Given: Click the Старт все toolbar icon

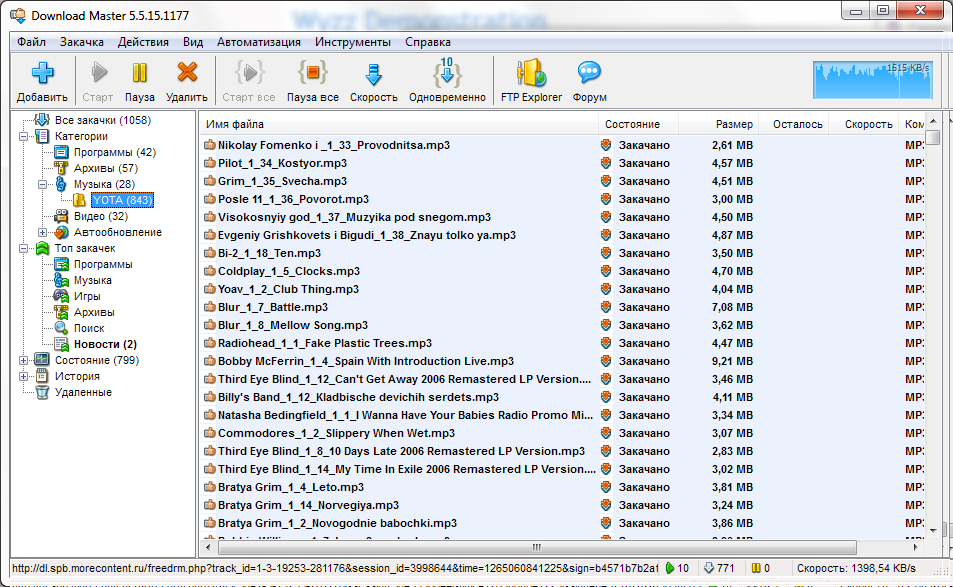Looking at the screenshot, I should pyautogui.click(x=249, y=73).
